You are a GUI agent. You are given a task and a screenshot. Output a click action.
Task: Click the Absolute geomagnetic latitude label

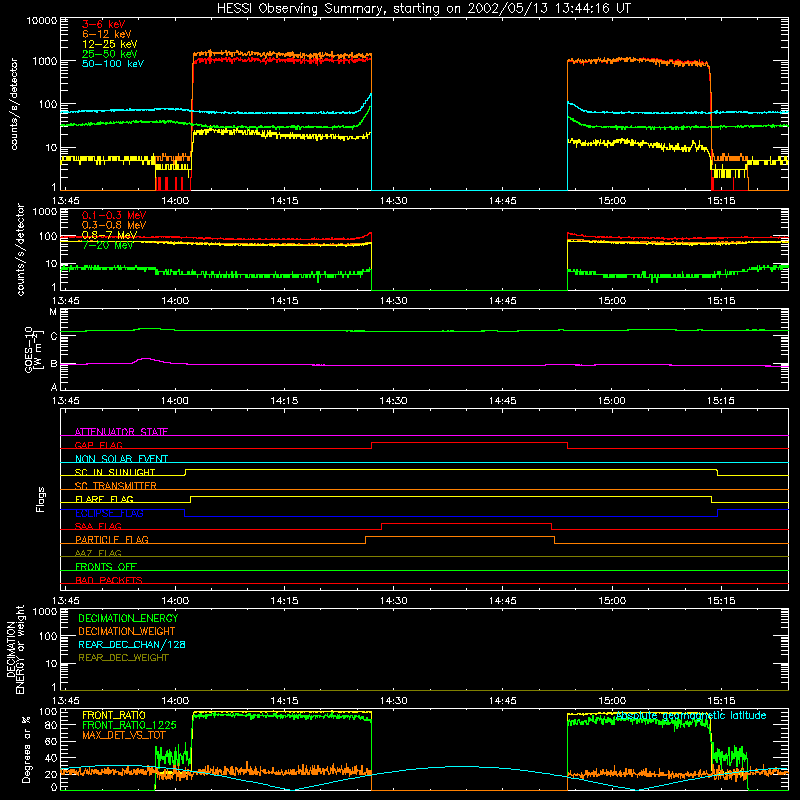(691, 715)
